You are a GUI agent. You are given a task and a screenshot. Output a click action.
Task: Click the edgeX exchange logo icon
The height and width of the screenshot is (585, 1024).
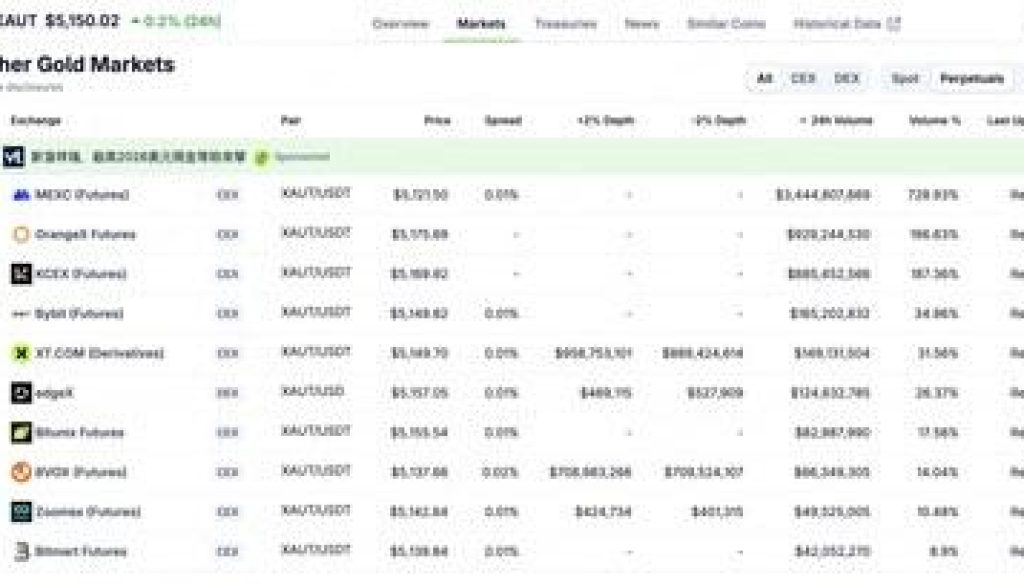coord(21,393)
